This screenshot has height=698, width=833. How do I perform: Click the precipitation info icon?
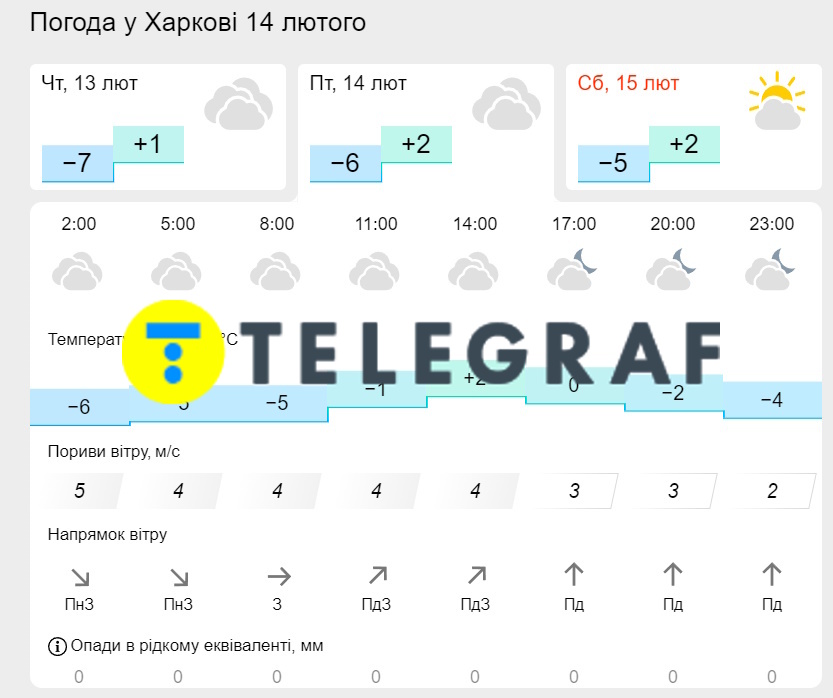pos(57,646)
